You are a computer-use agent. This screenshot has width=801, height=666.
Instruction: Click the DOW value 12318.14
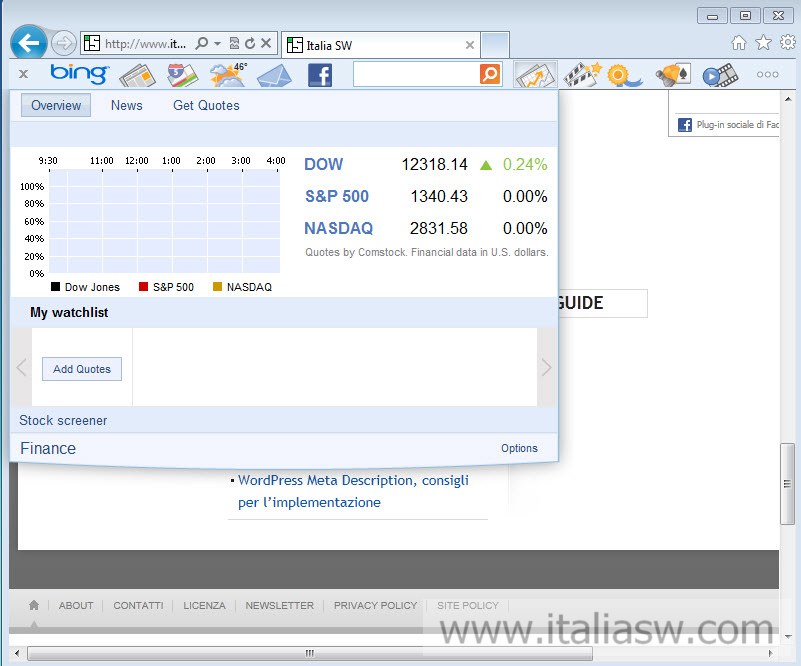click(x=435, y=164)
